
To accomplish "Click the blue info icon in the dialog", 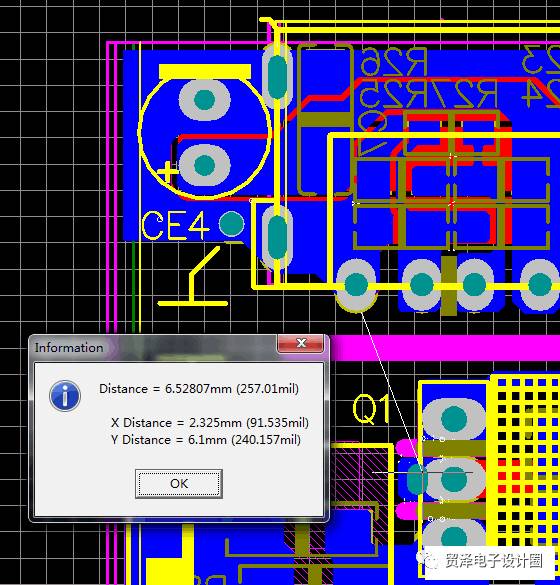I will (x=65, y=395).
